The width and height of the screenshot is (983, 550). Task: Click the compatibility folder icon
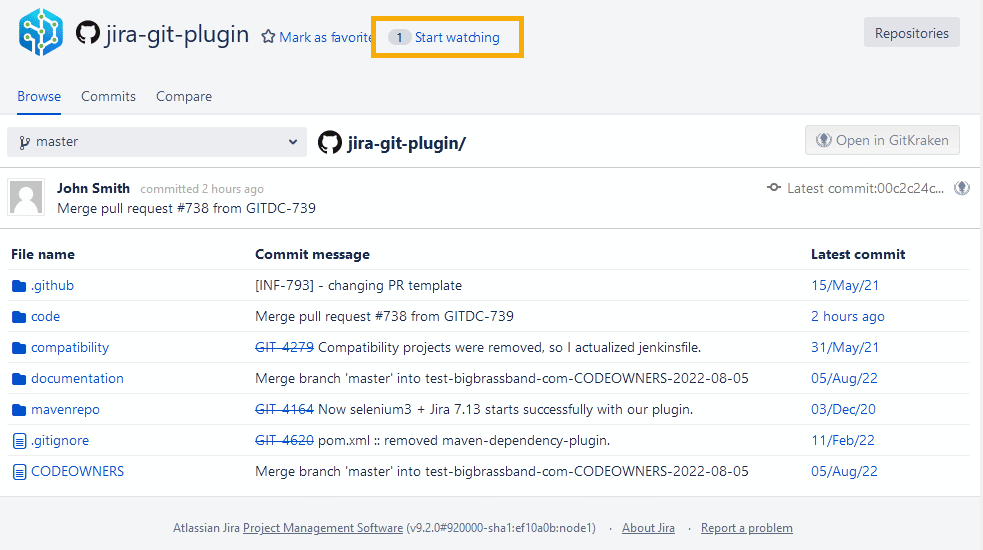click(x=19, y=348)
